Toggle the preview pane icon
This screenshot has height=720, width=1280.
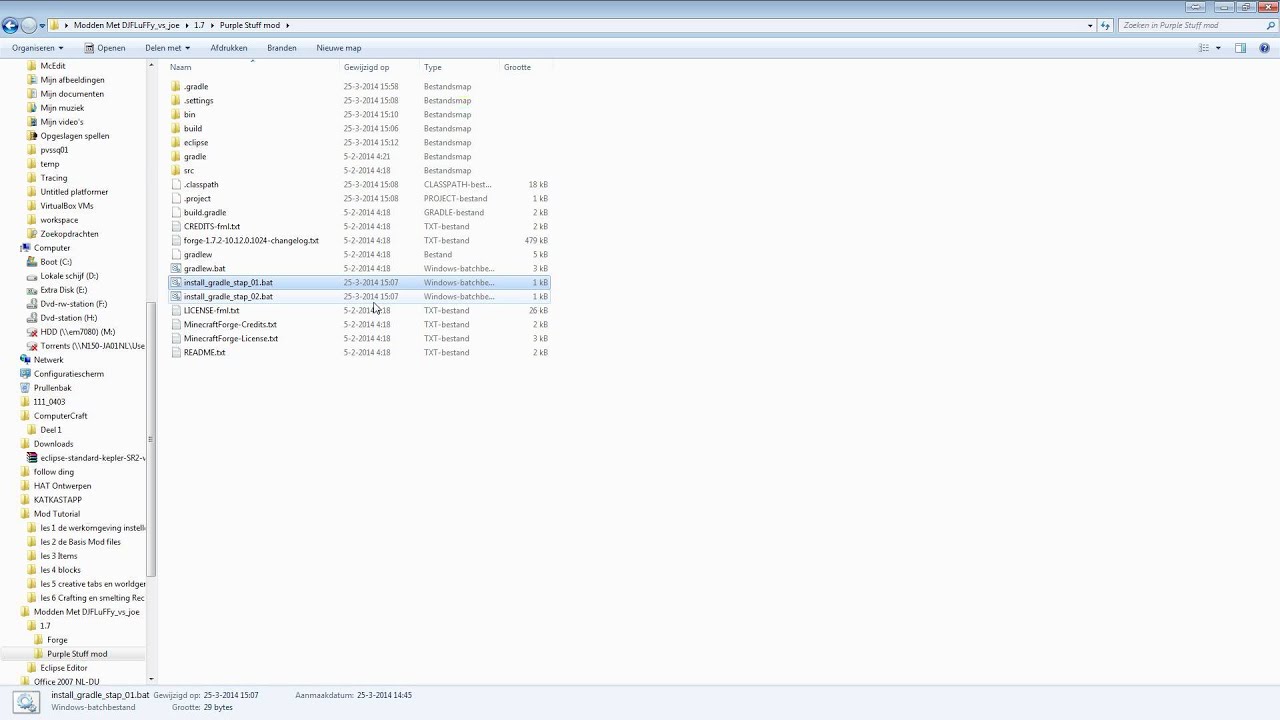coord(1240,48)
